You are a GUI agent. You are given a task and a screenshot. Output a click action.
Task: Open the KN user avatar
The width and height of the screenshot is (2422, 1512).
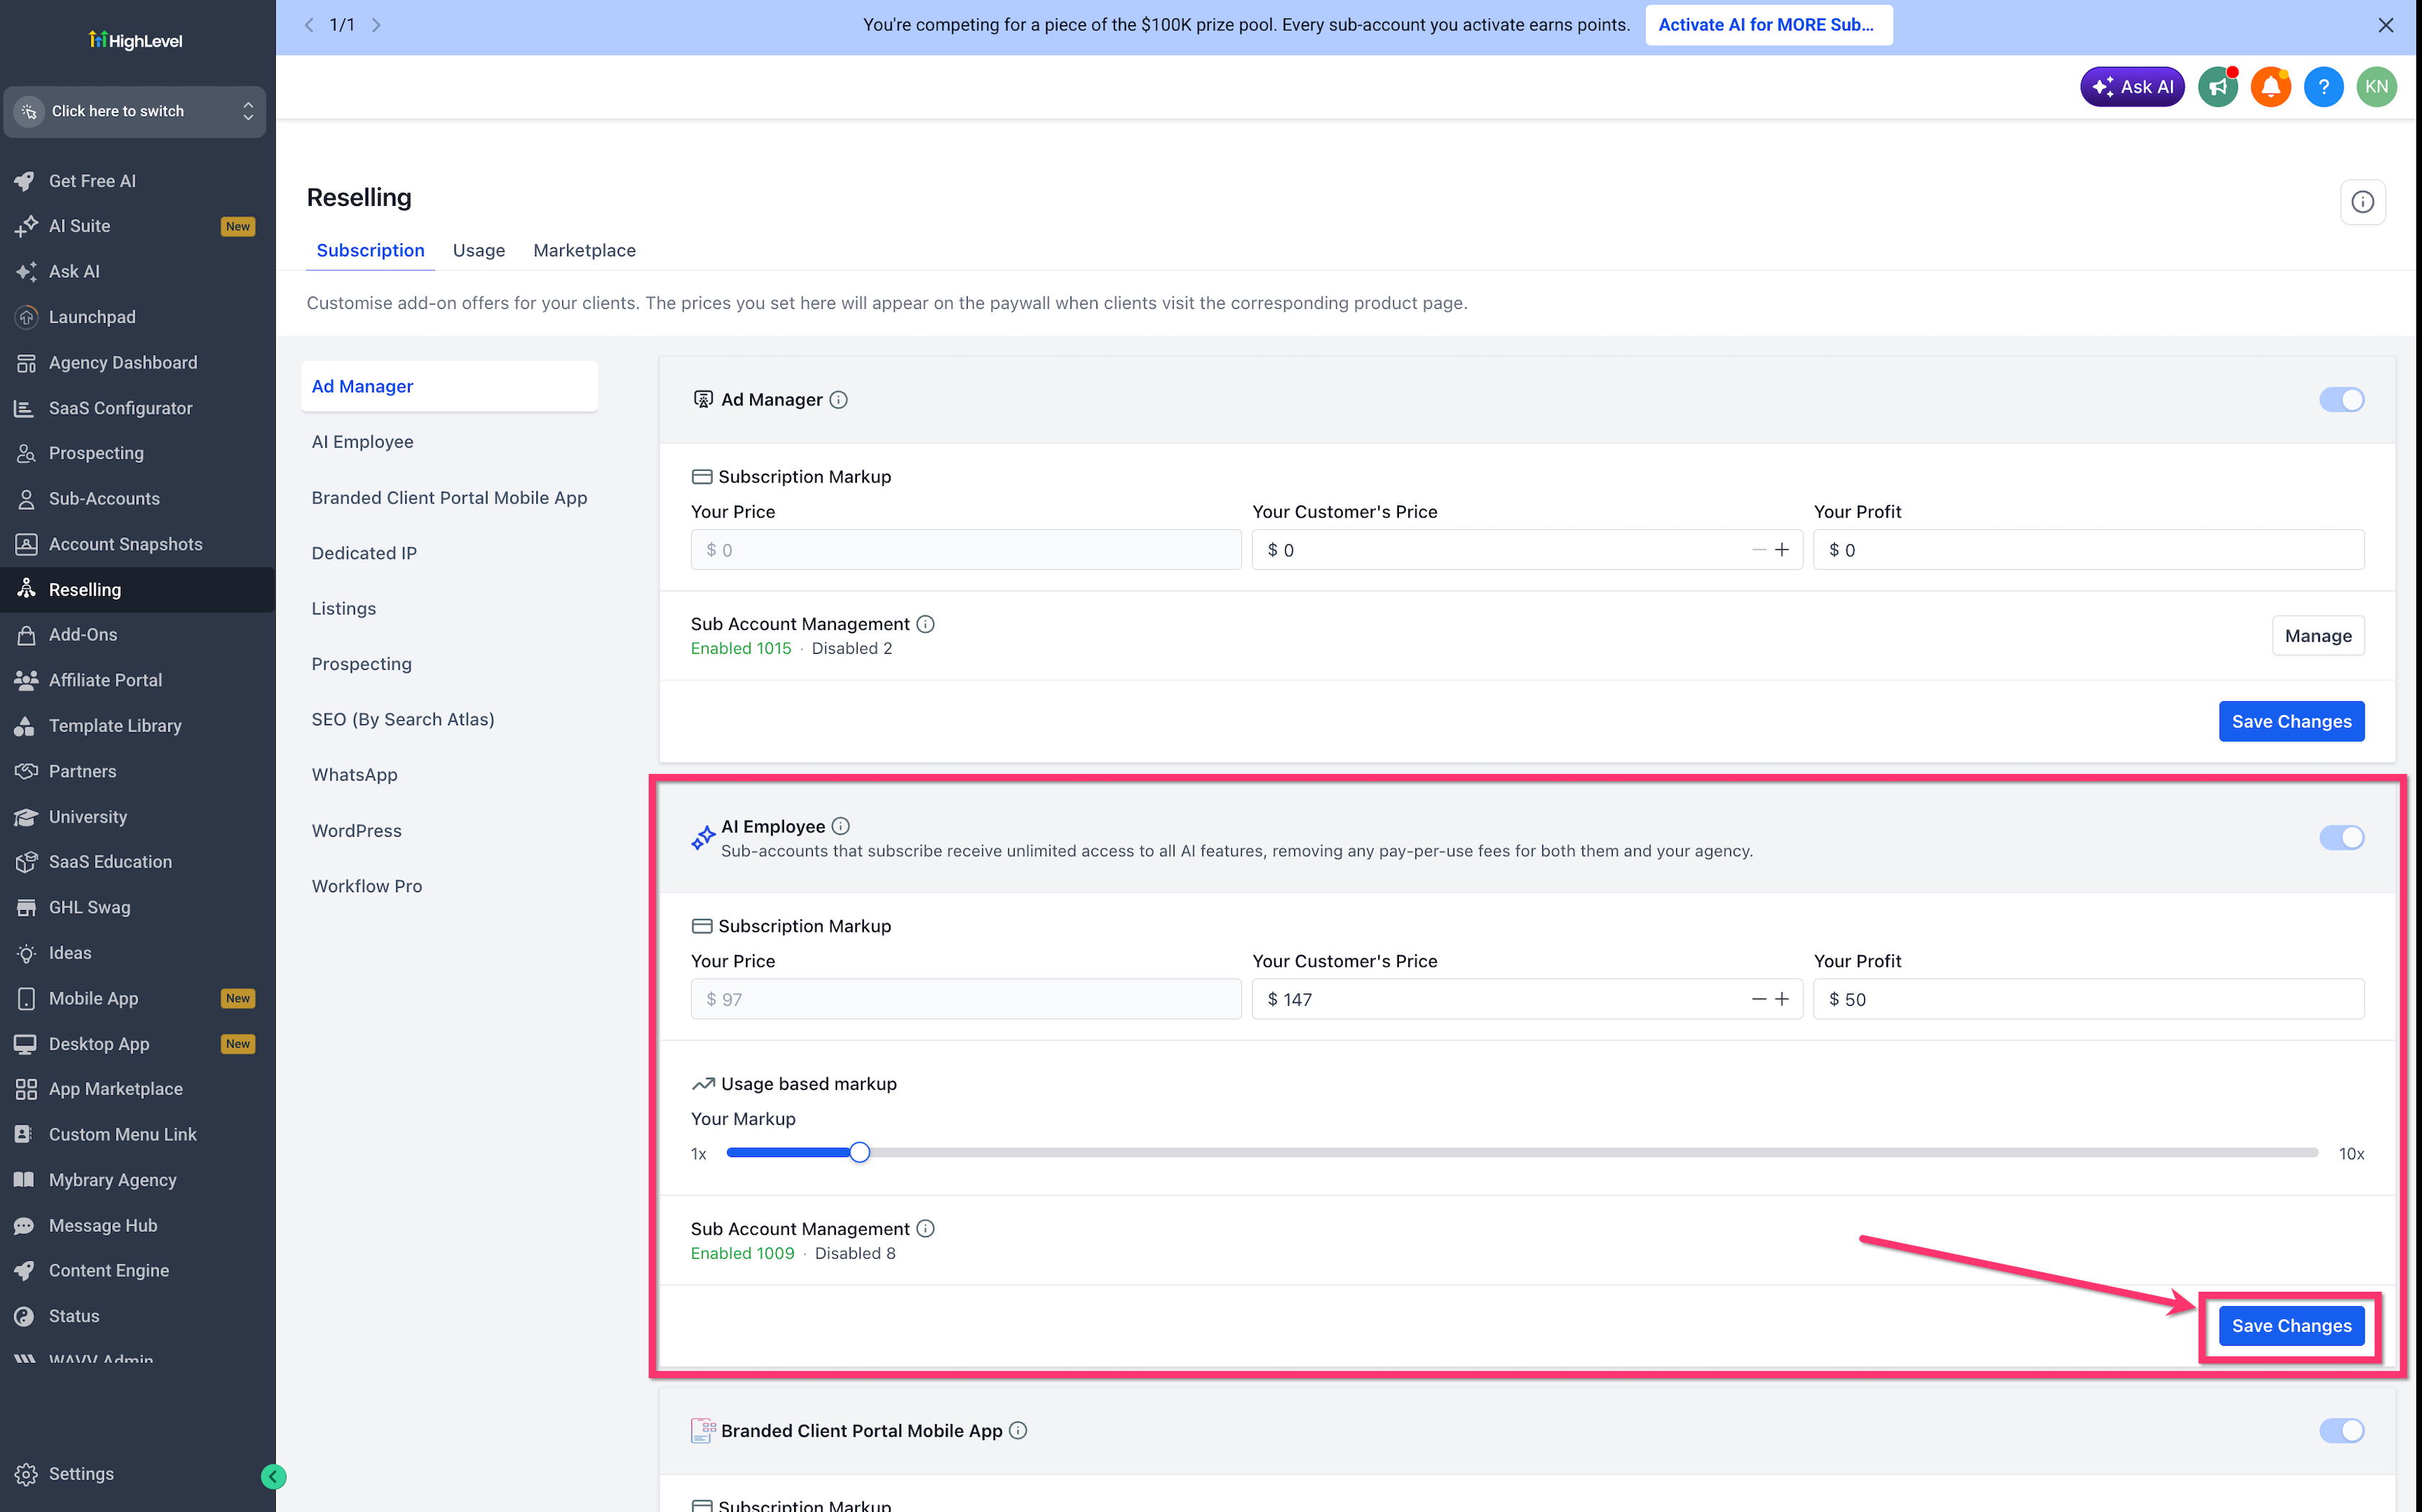(x=2377, y=87)
